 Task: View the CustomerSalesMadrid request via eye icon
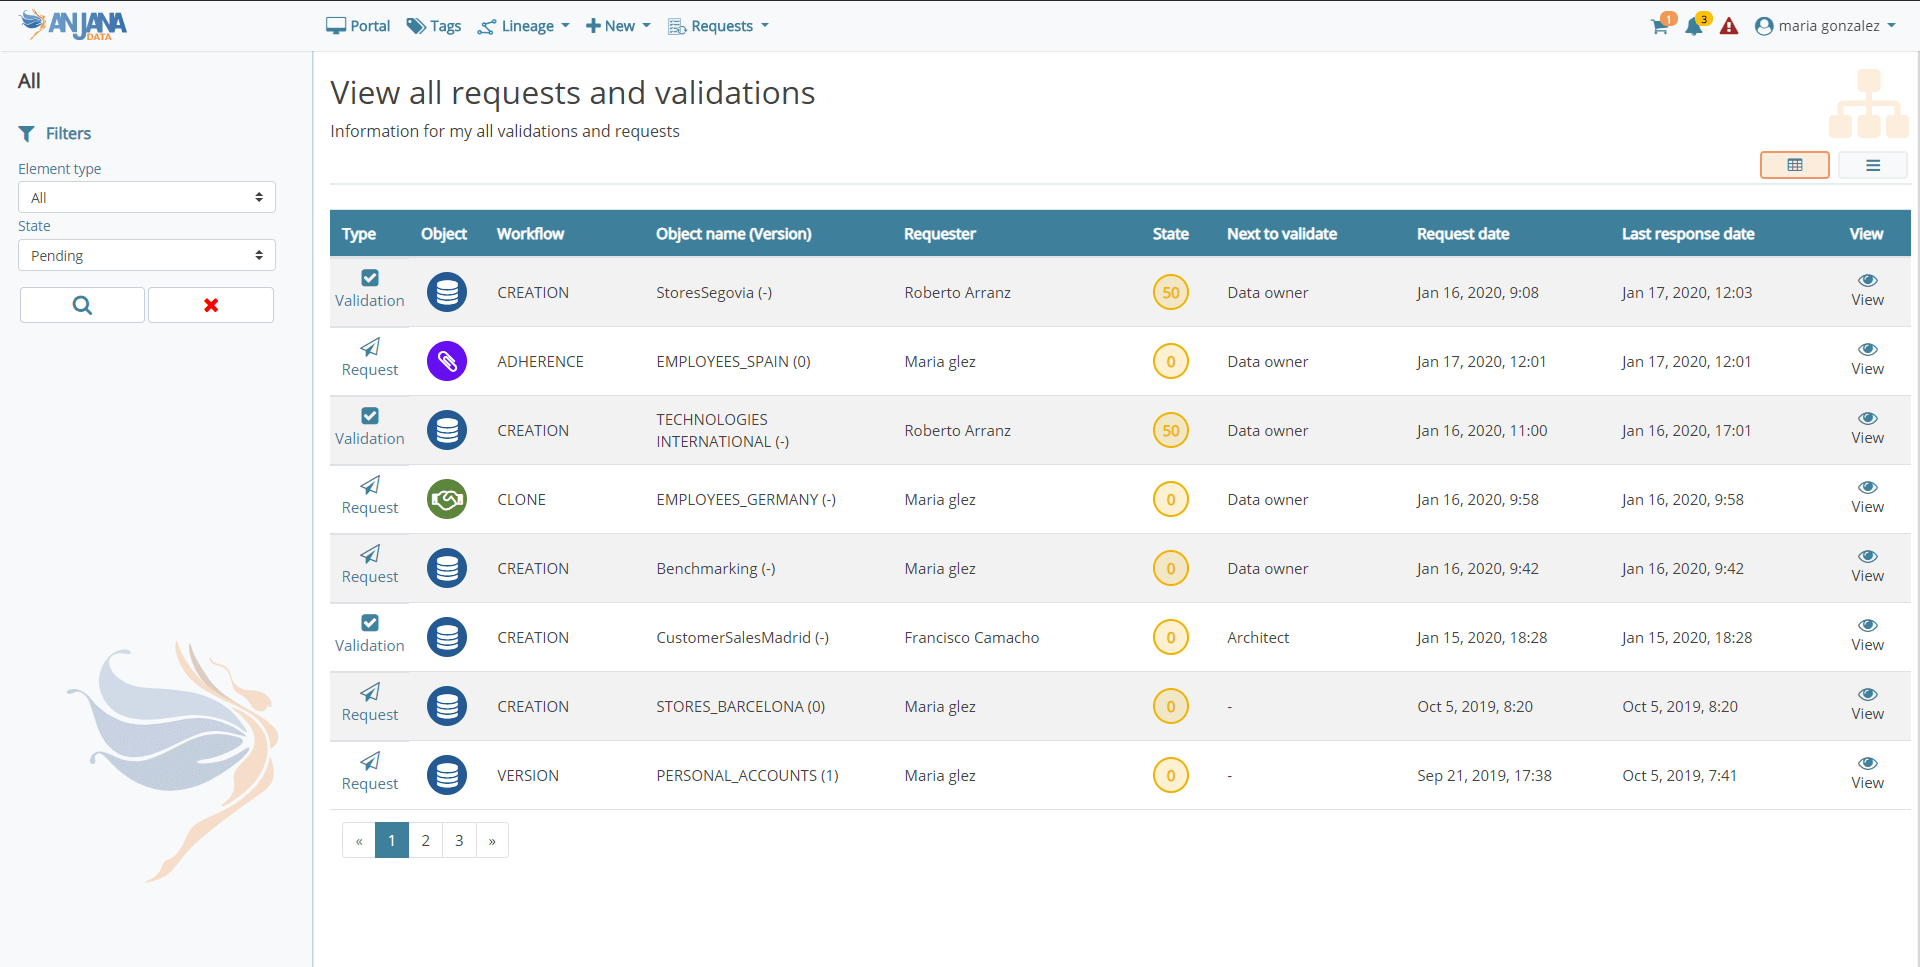pos(1867,626)
